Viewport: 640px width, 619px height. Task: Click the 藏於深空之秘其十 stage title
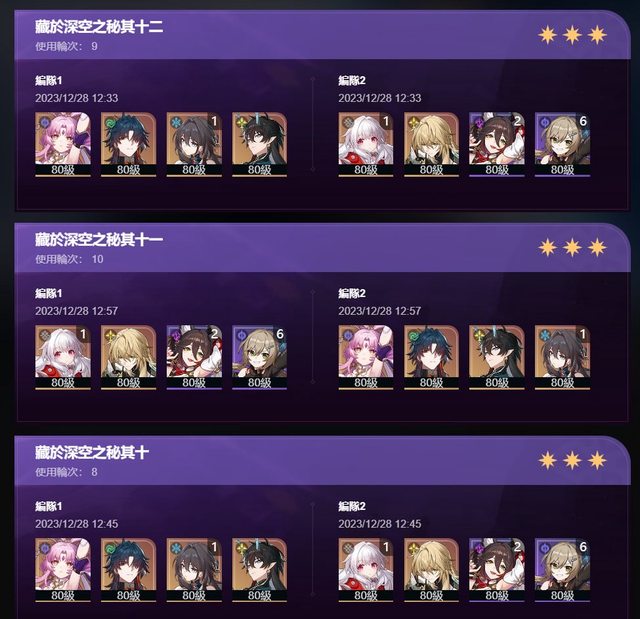click(x=92, y=453)
